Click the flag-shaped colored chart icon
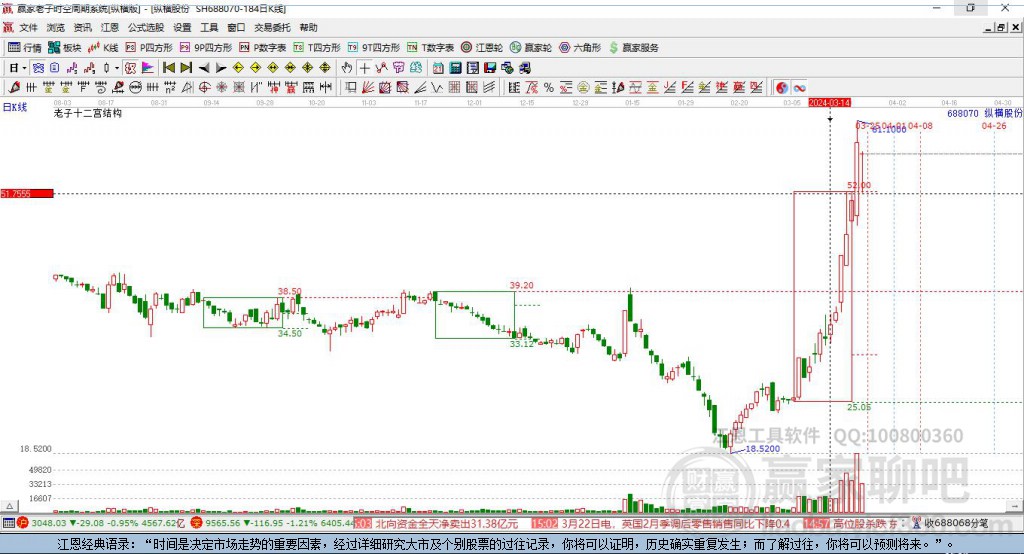 coord(148,68)
